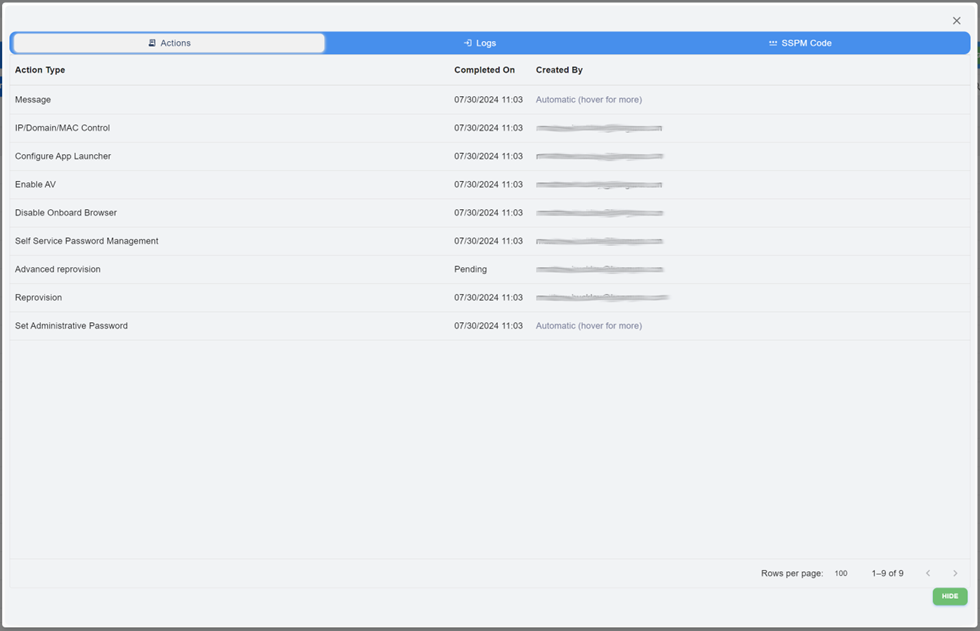Screen dimensions: 980x631
Task: Switch to the Logs tab
Action: 480,43
